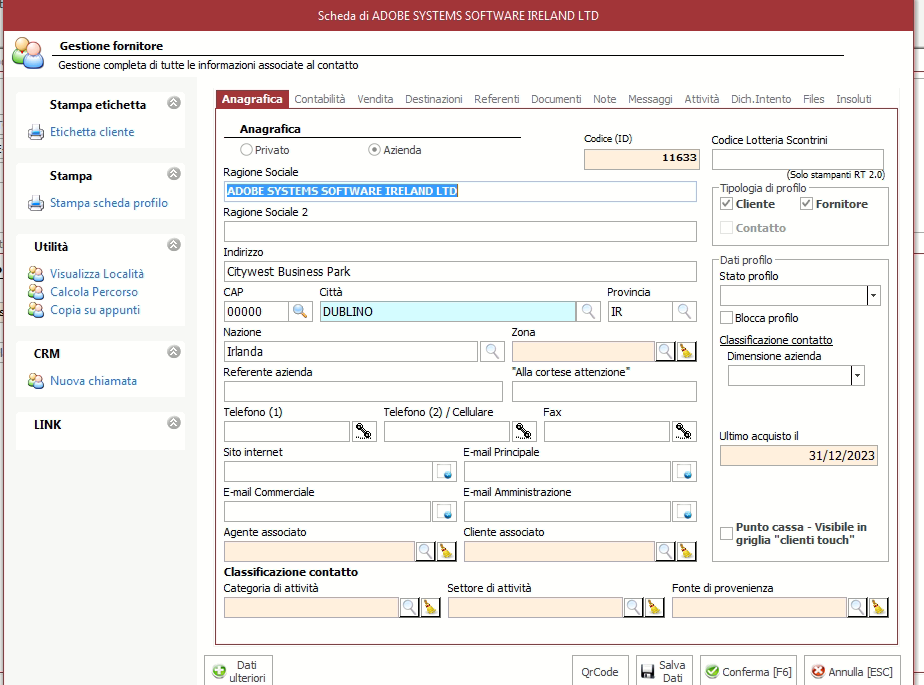This screenshot has height=685, width=924.
Task: Dial Telefono (2) / Cellulare phone icon
Action: pyautogui.click(x=524, y=432)
